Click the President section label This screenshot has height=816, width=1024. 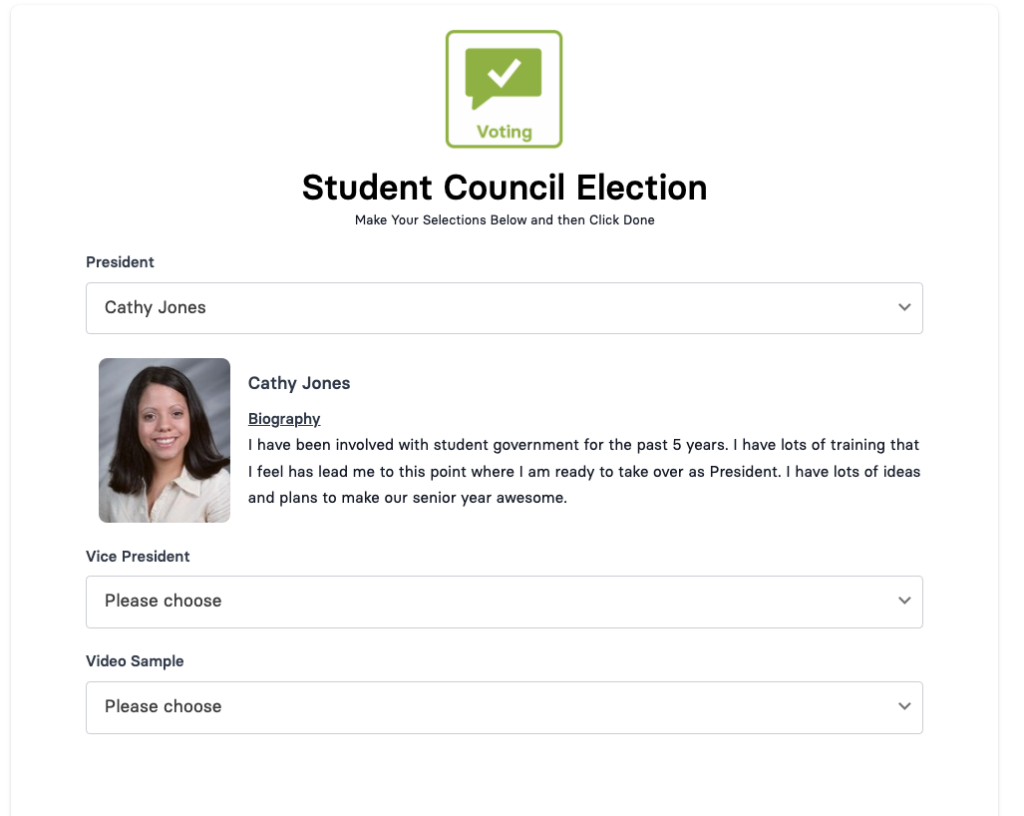point(119,262)
